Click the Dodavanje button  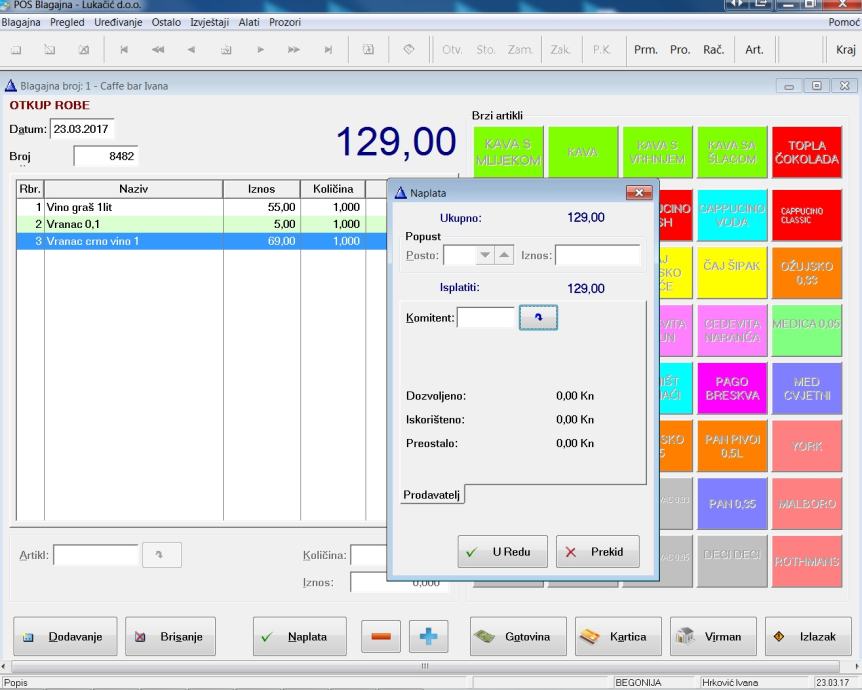[x=65, y=636]
